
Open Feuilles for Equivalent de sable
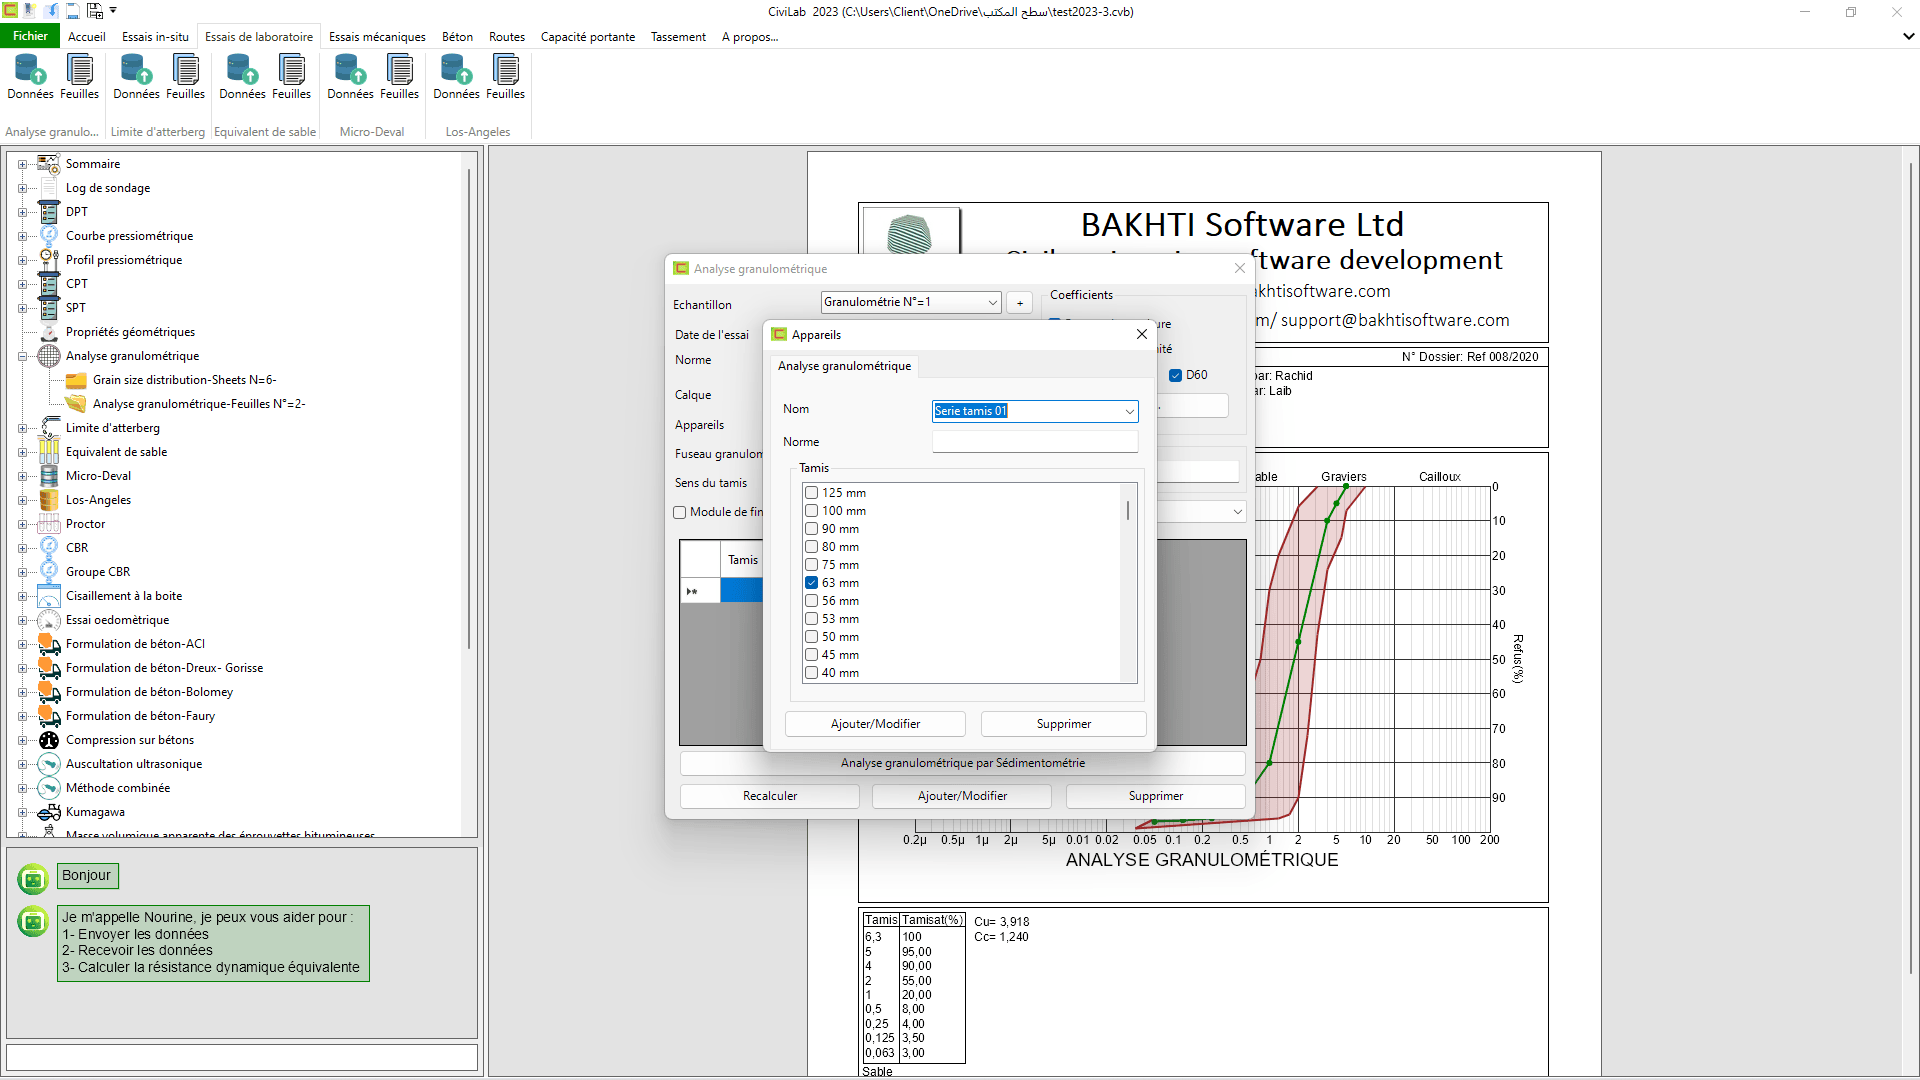tap(291, 77)
